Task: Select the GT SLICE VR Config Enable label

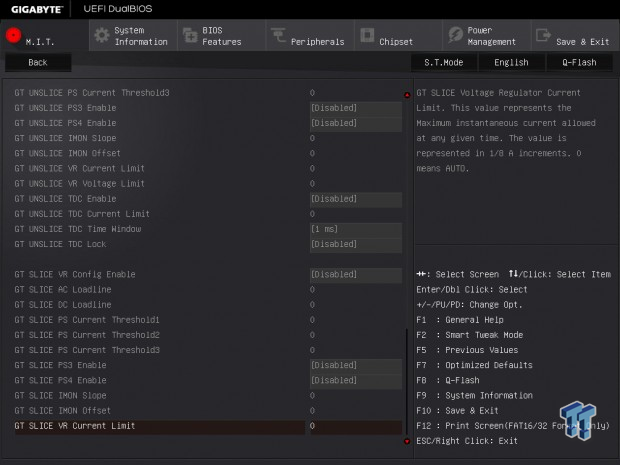Action: [75, 274]
